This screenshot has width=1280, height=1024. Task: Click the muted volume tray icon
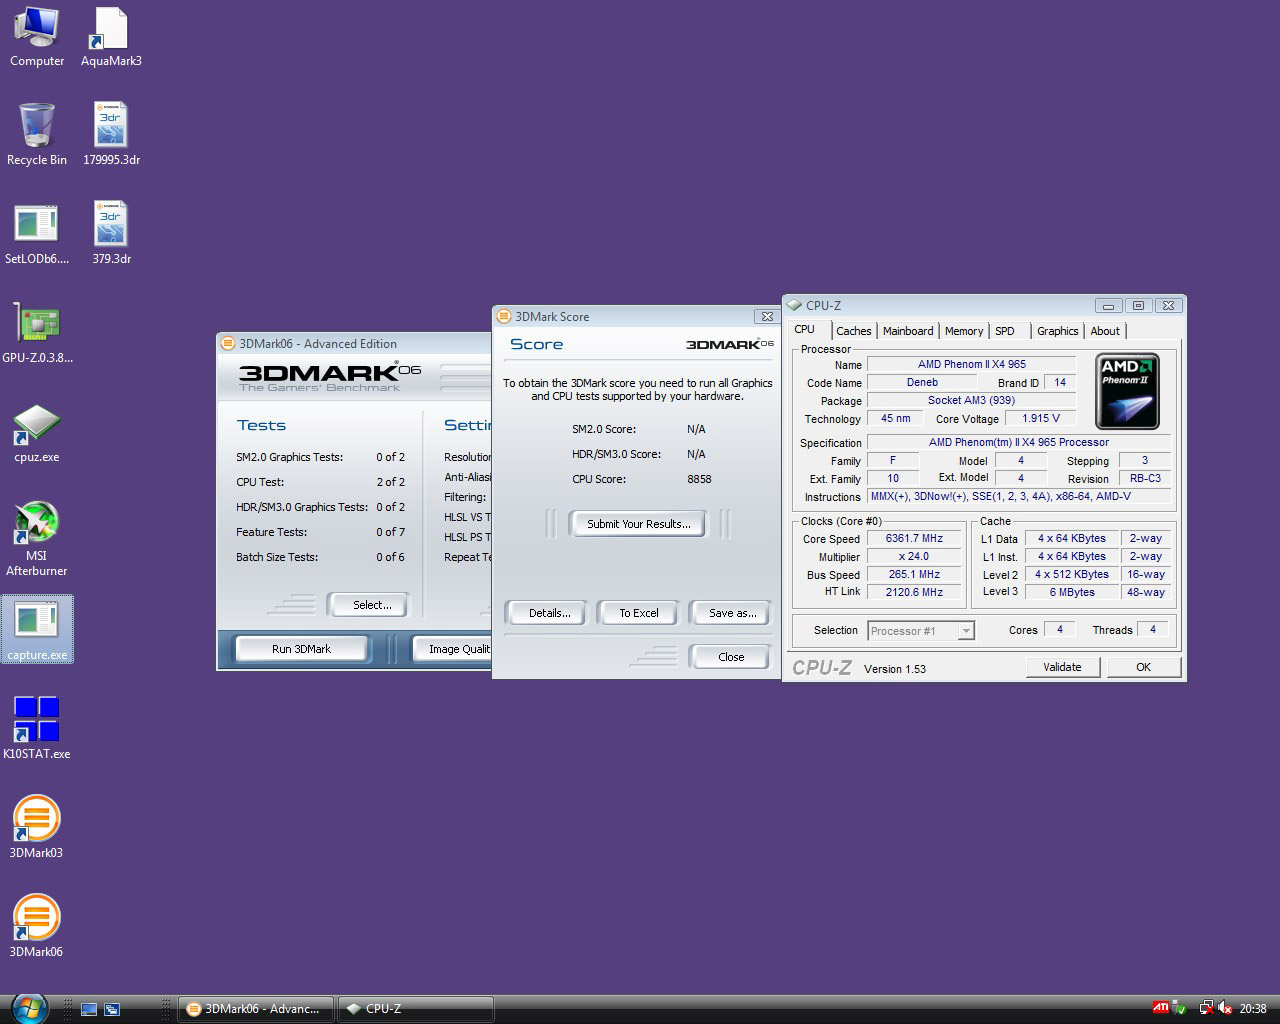(x=1226, y=1008)
